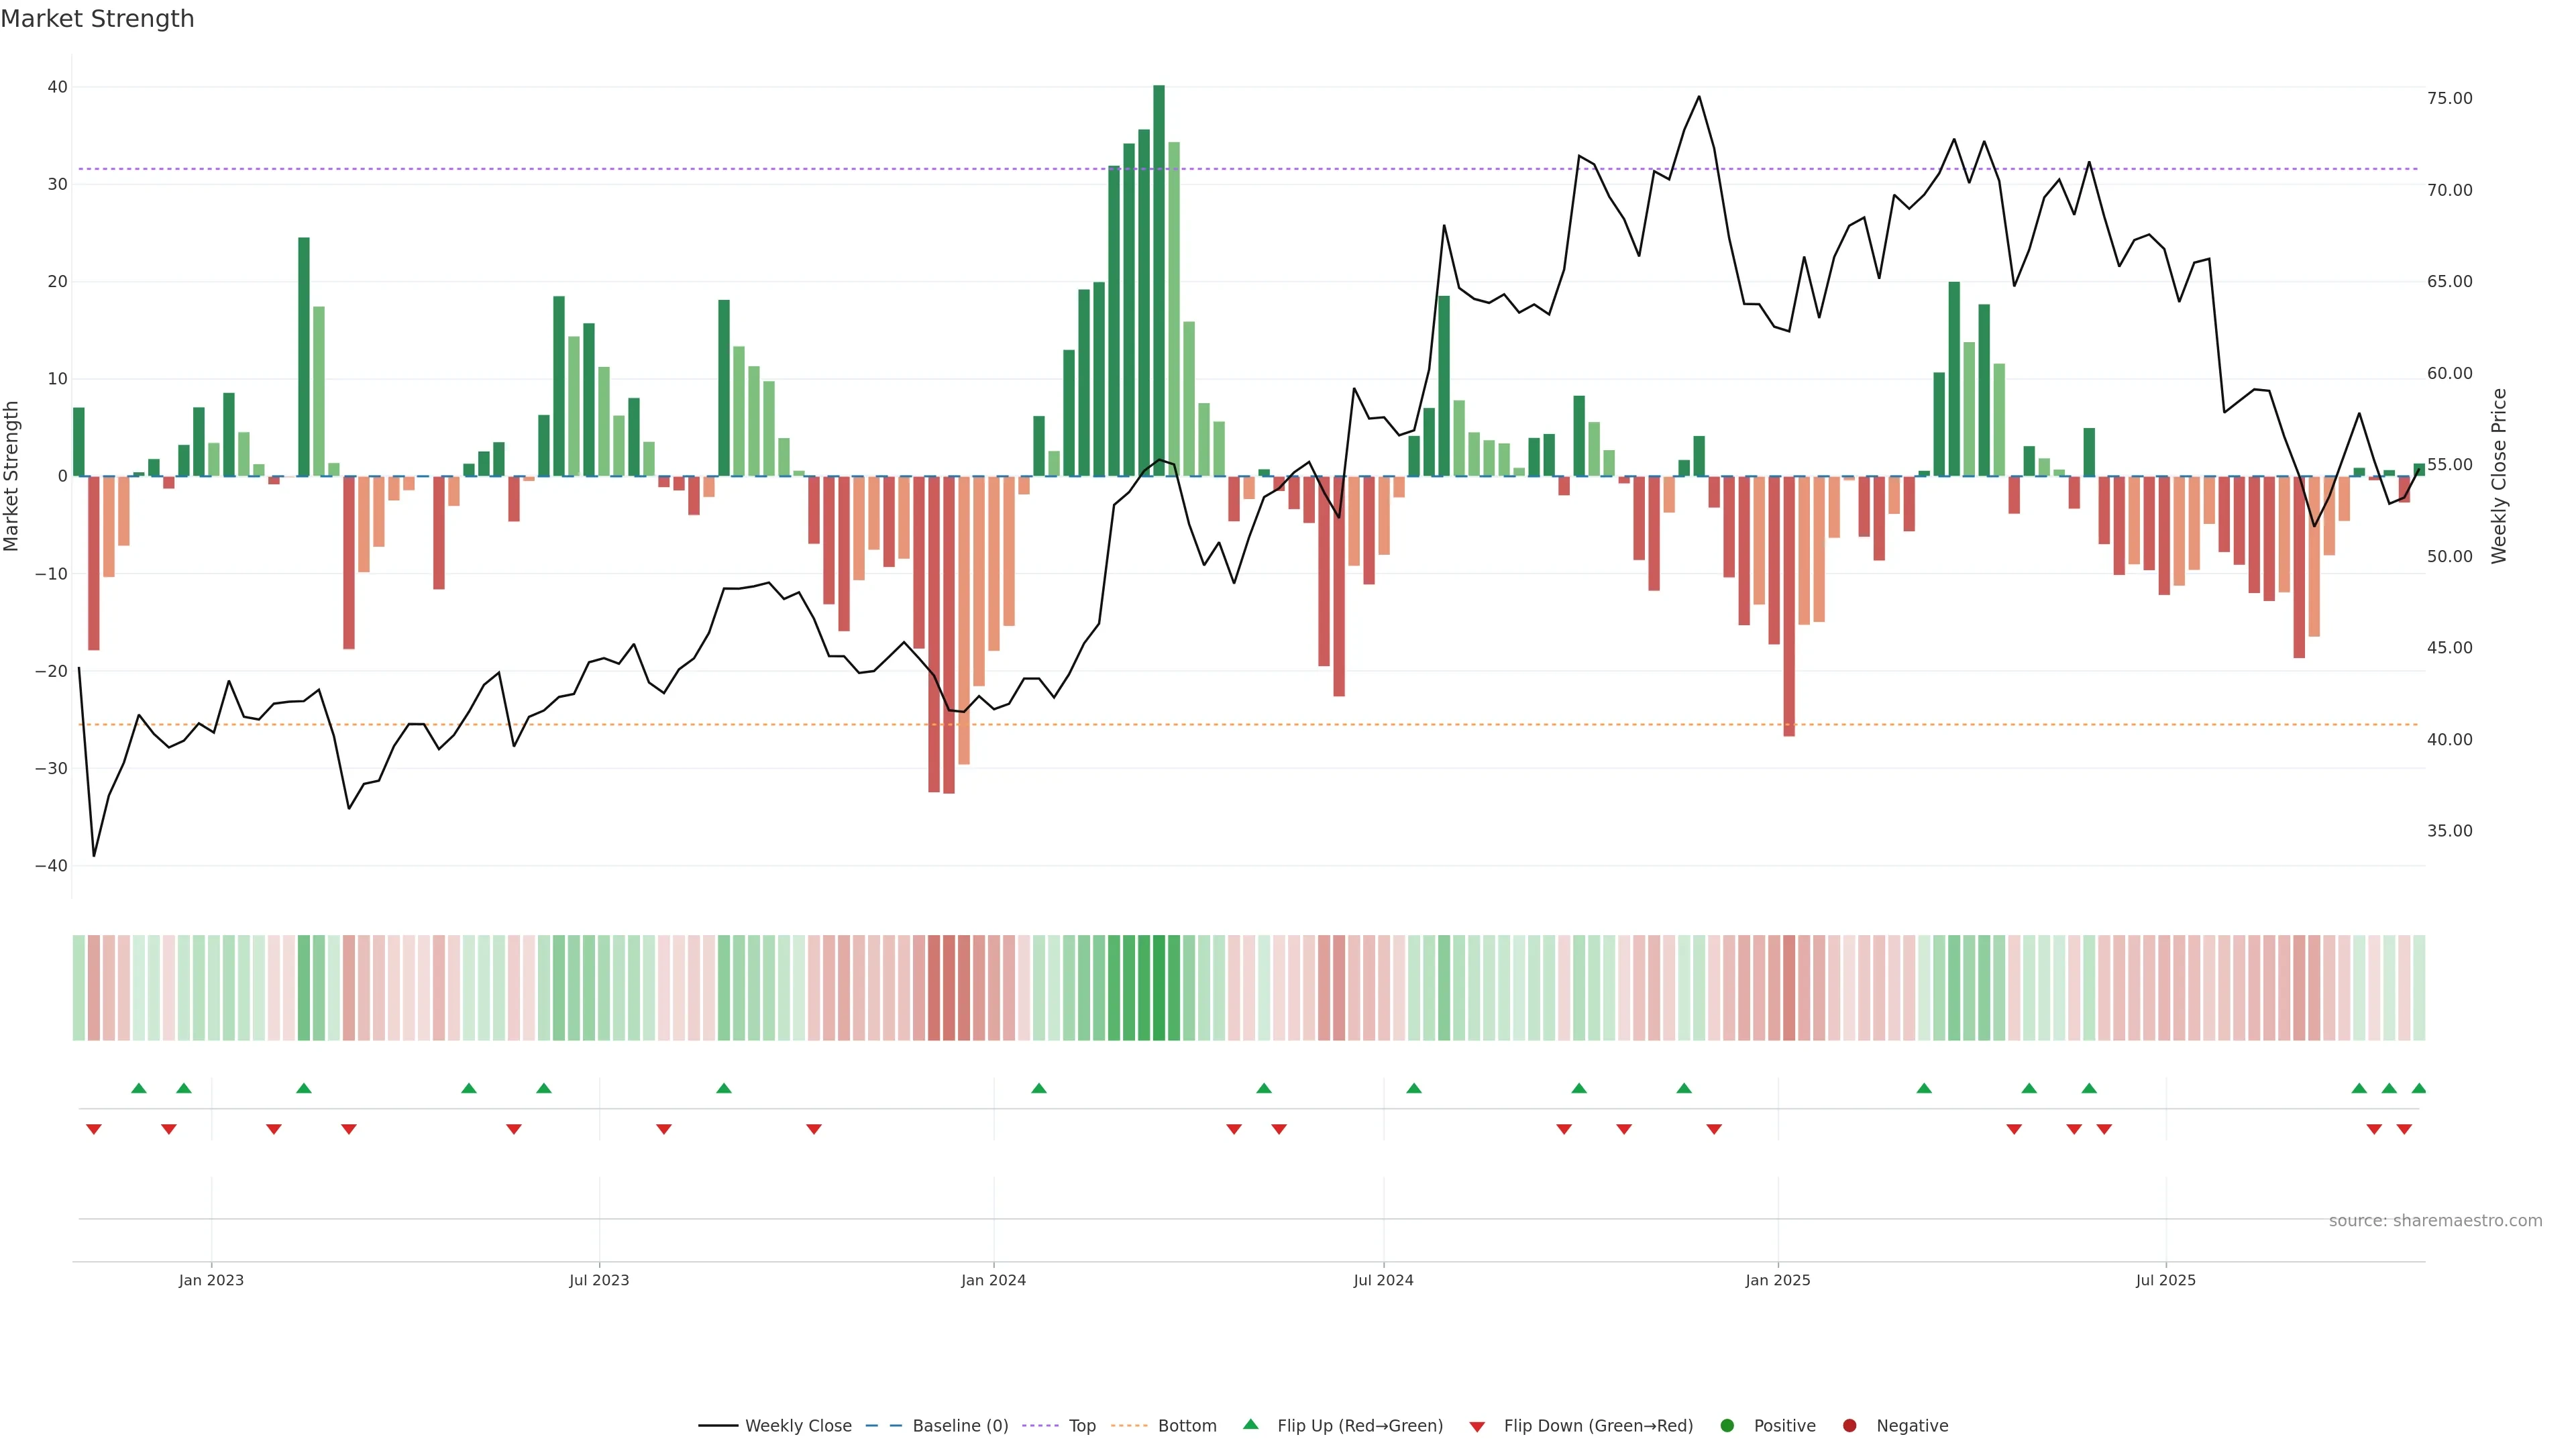
Task: Click the rightmost red flip-down triangle marker
Action: coord(2404,1129)
